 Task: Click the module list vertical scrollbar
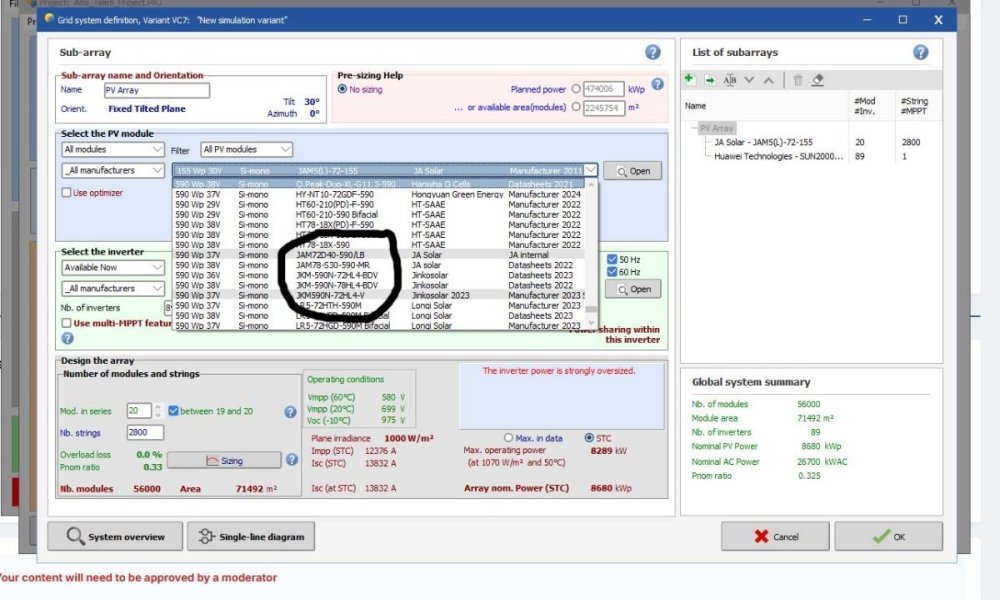pos(591,250)
